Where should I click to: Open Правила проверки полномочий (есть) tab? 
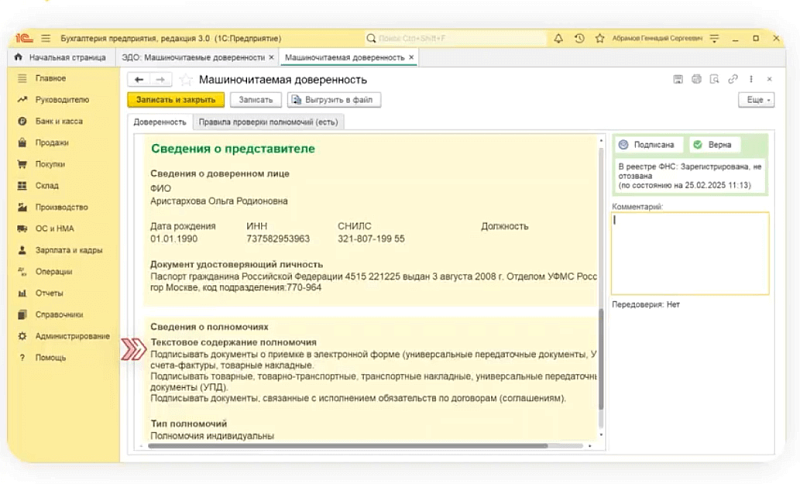point(268,122)
